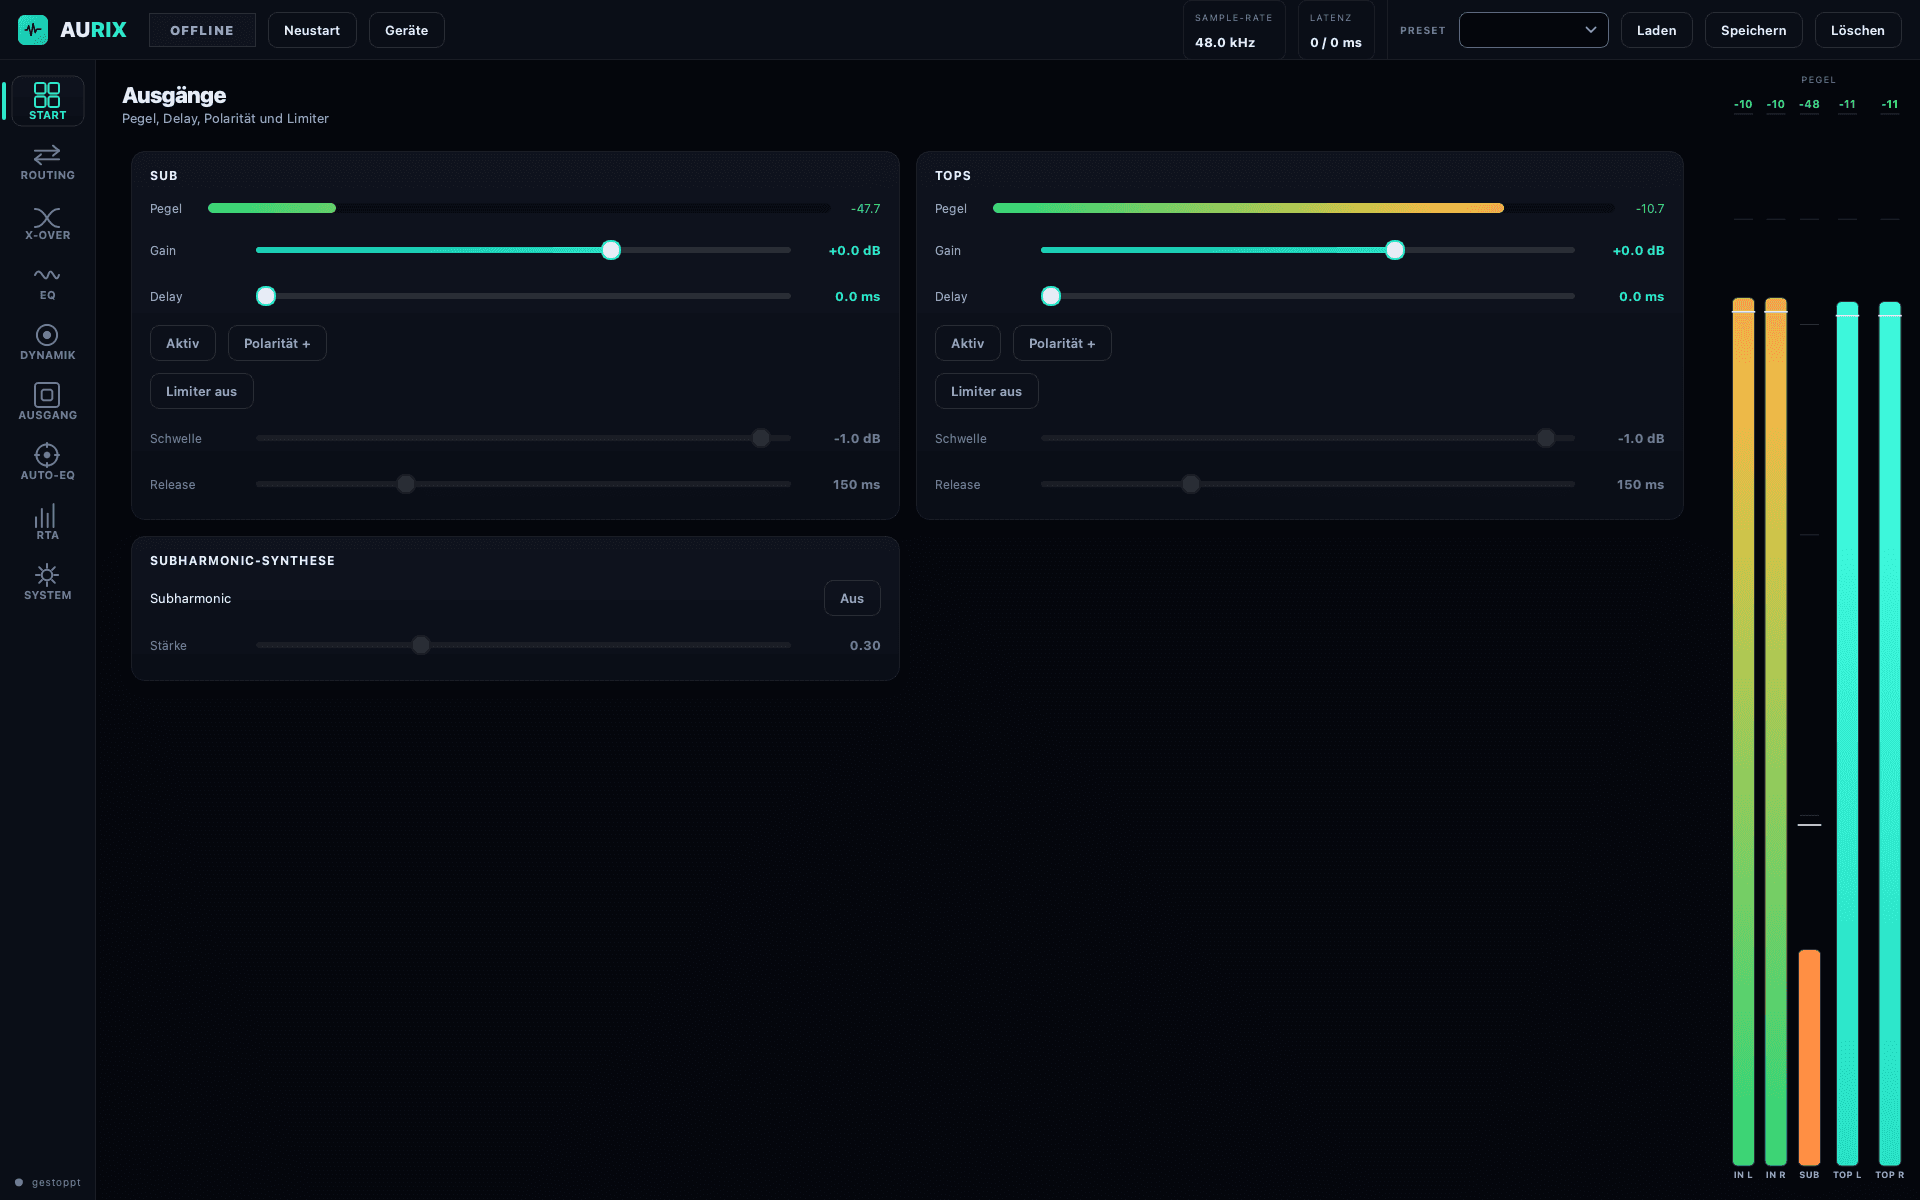Toggle SUB Polarität + button
This screenshot has width=1920, height=1200.
tap(277, 343)
